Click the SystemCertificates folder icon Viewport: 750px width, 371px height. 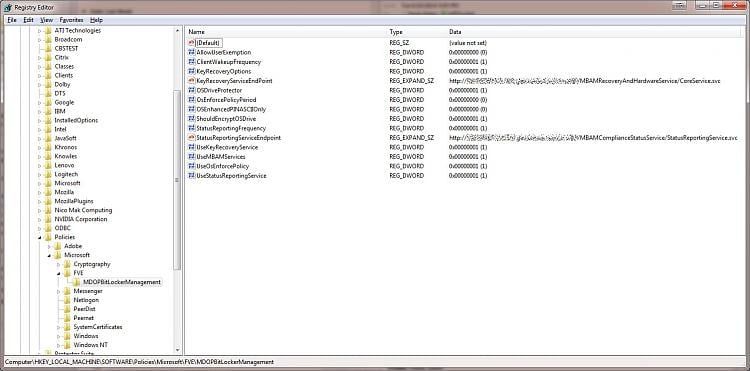point(67,327)
